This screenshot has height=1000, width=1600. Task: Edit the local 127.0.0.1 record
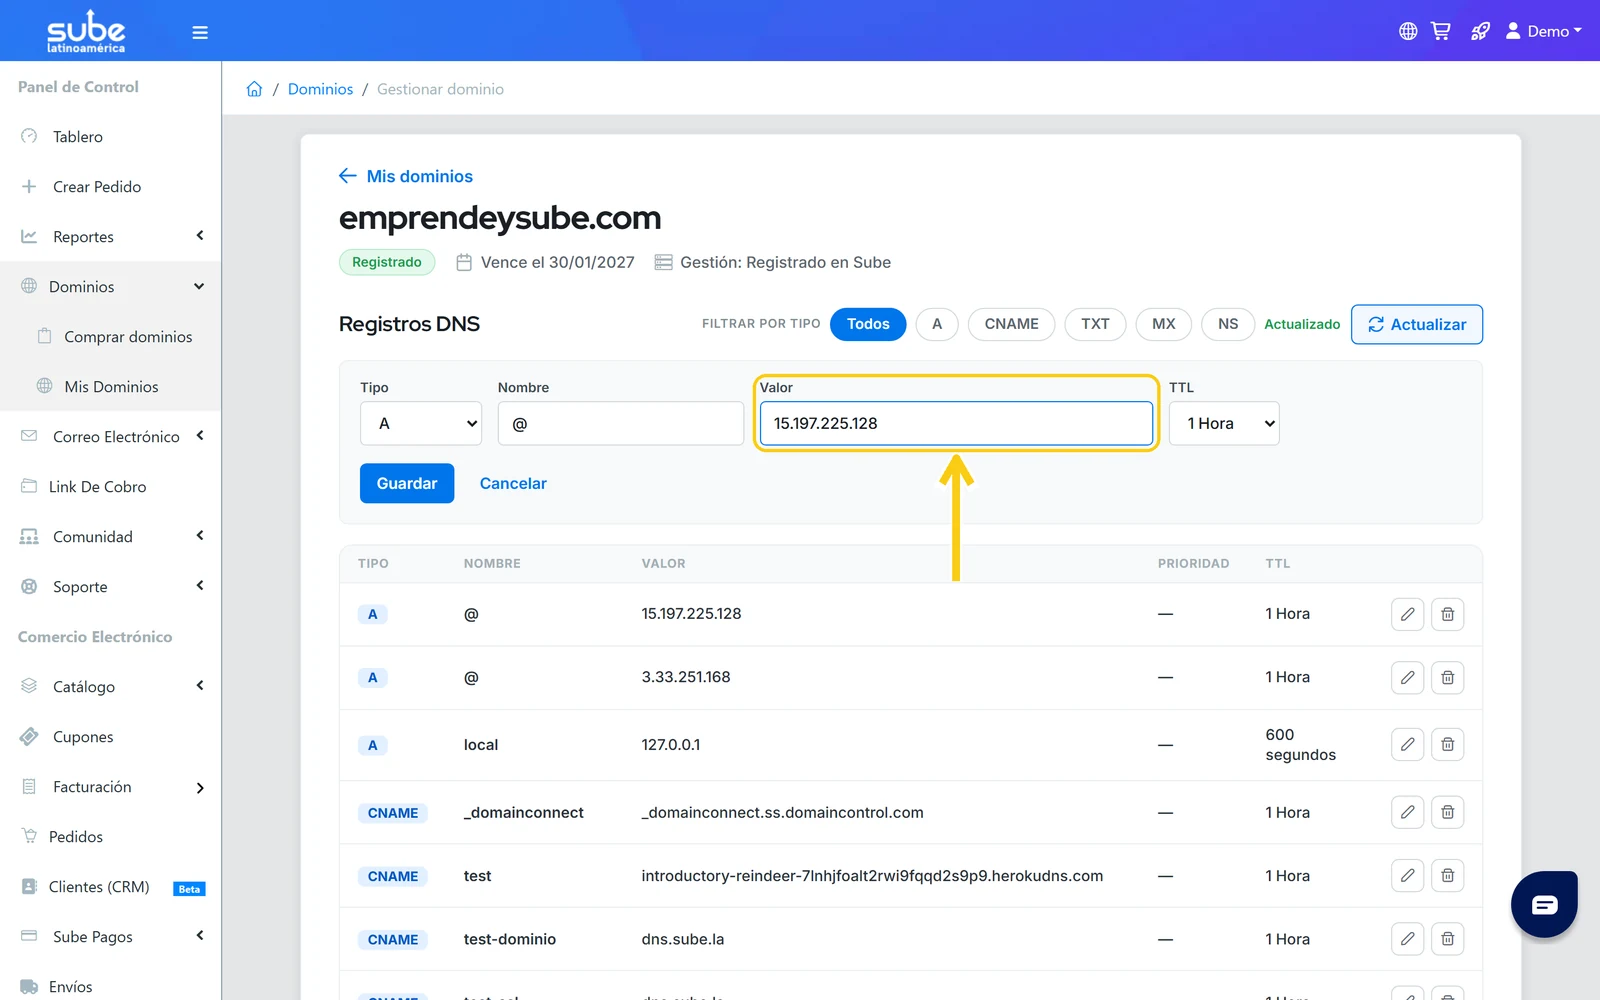point(1407,744)
